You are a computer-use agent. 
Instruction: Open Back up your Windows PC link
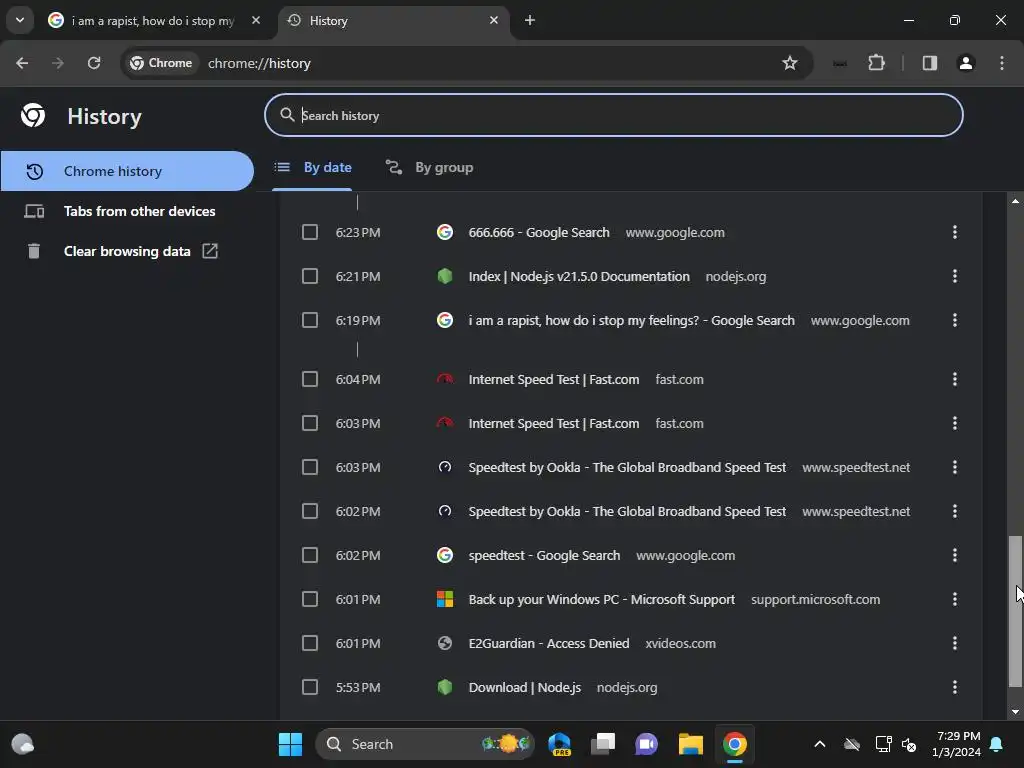(601, 600)
